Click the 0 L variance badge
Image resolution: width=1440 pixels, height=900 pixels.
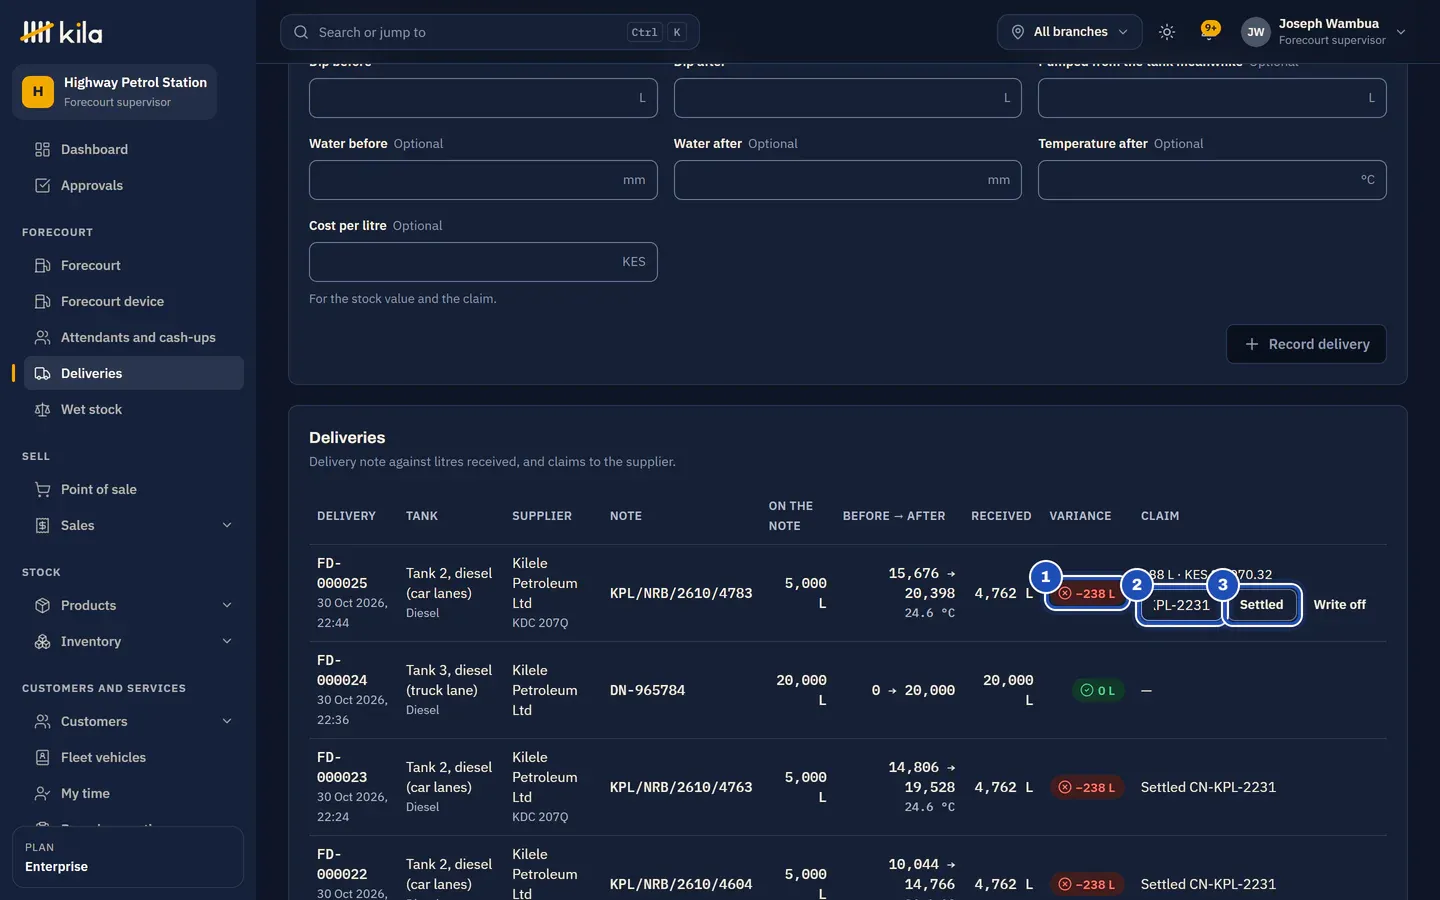point(1098,690)
